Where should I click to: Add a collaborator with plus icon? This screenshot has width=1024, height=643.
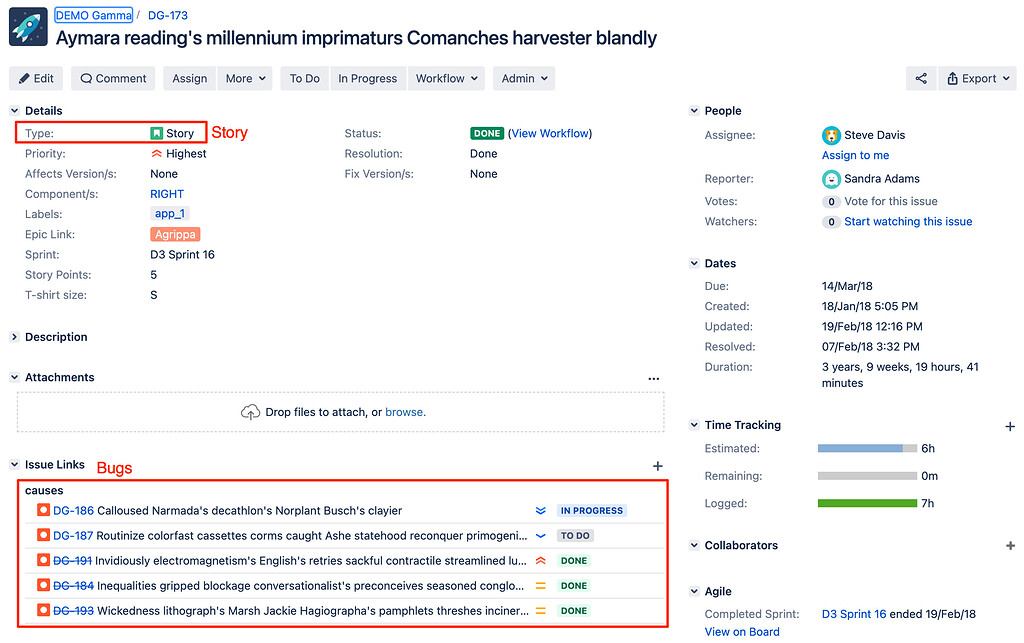click(1010, 546)
